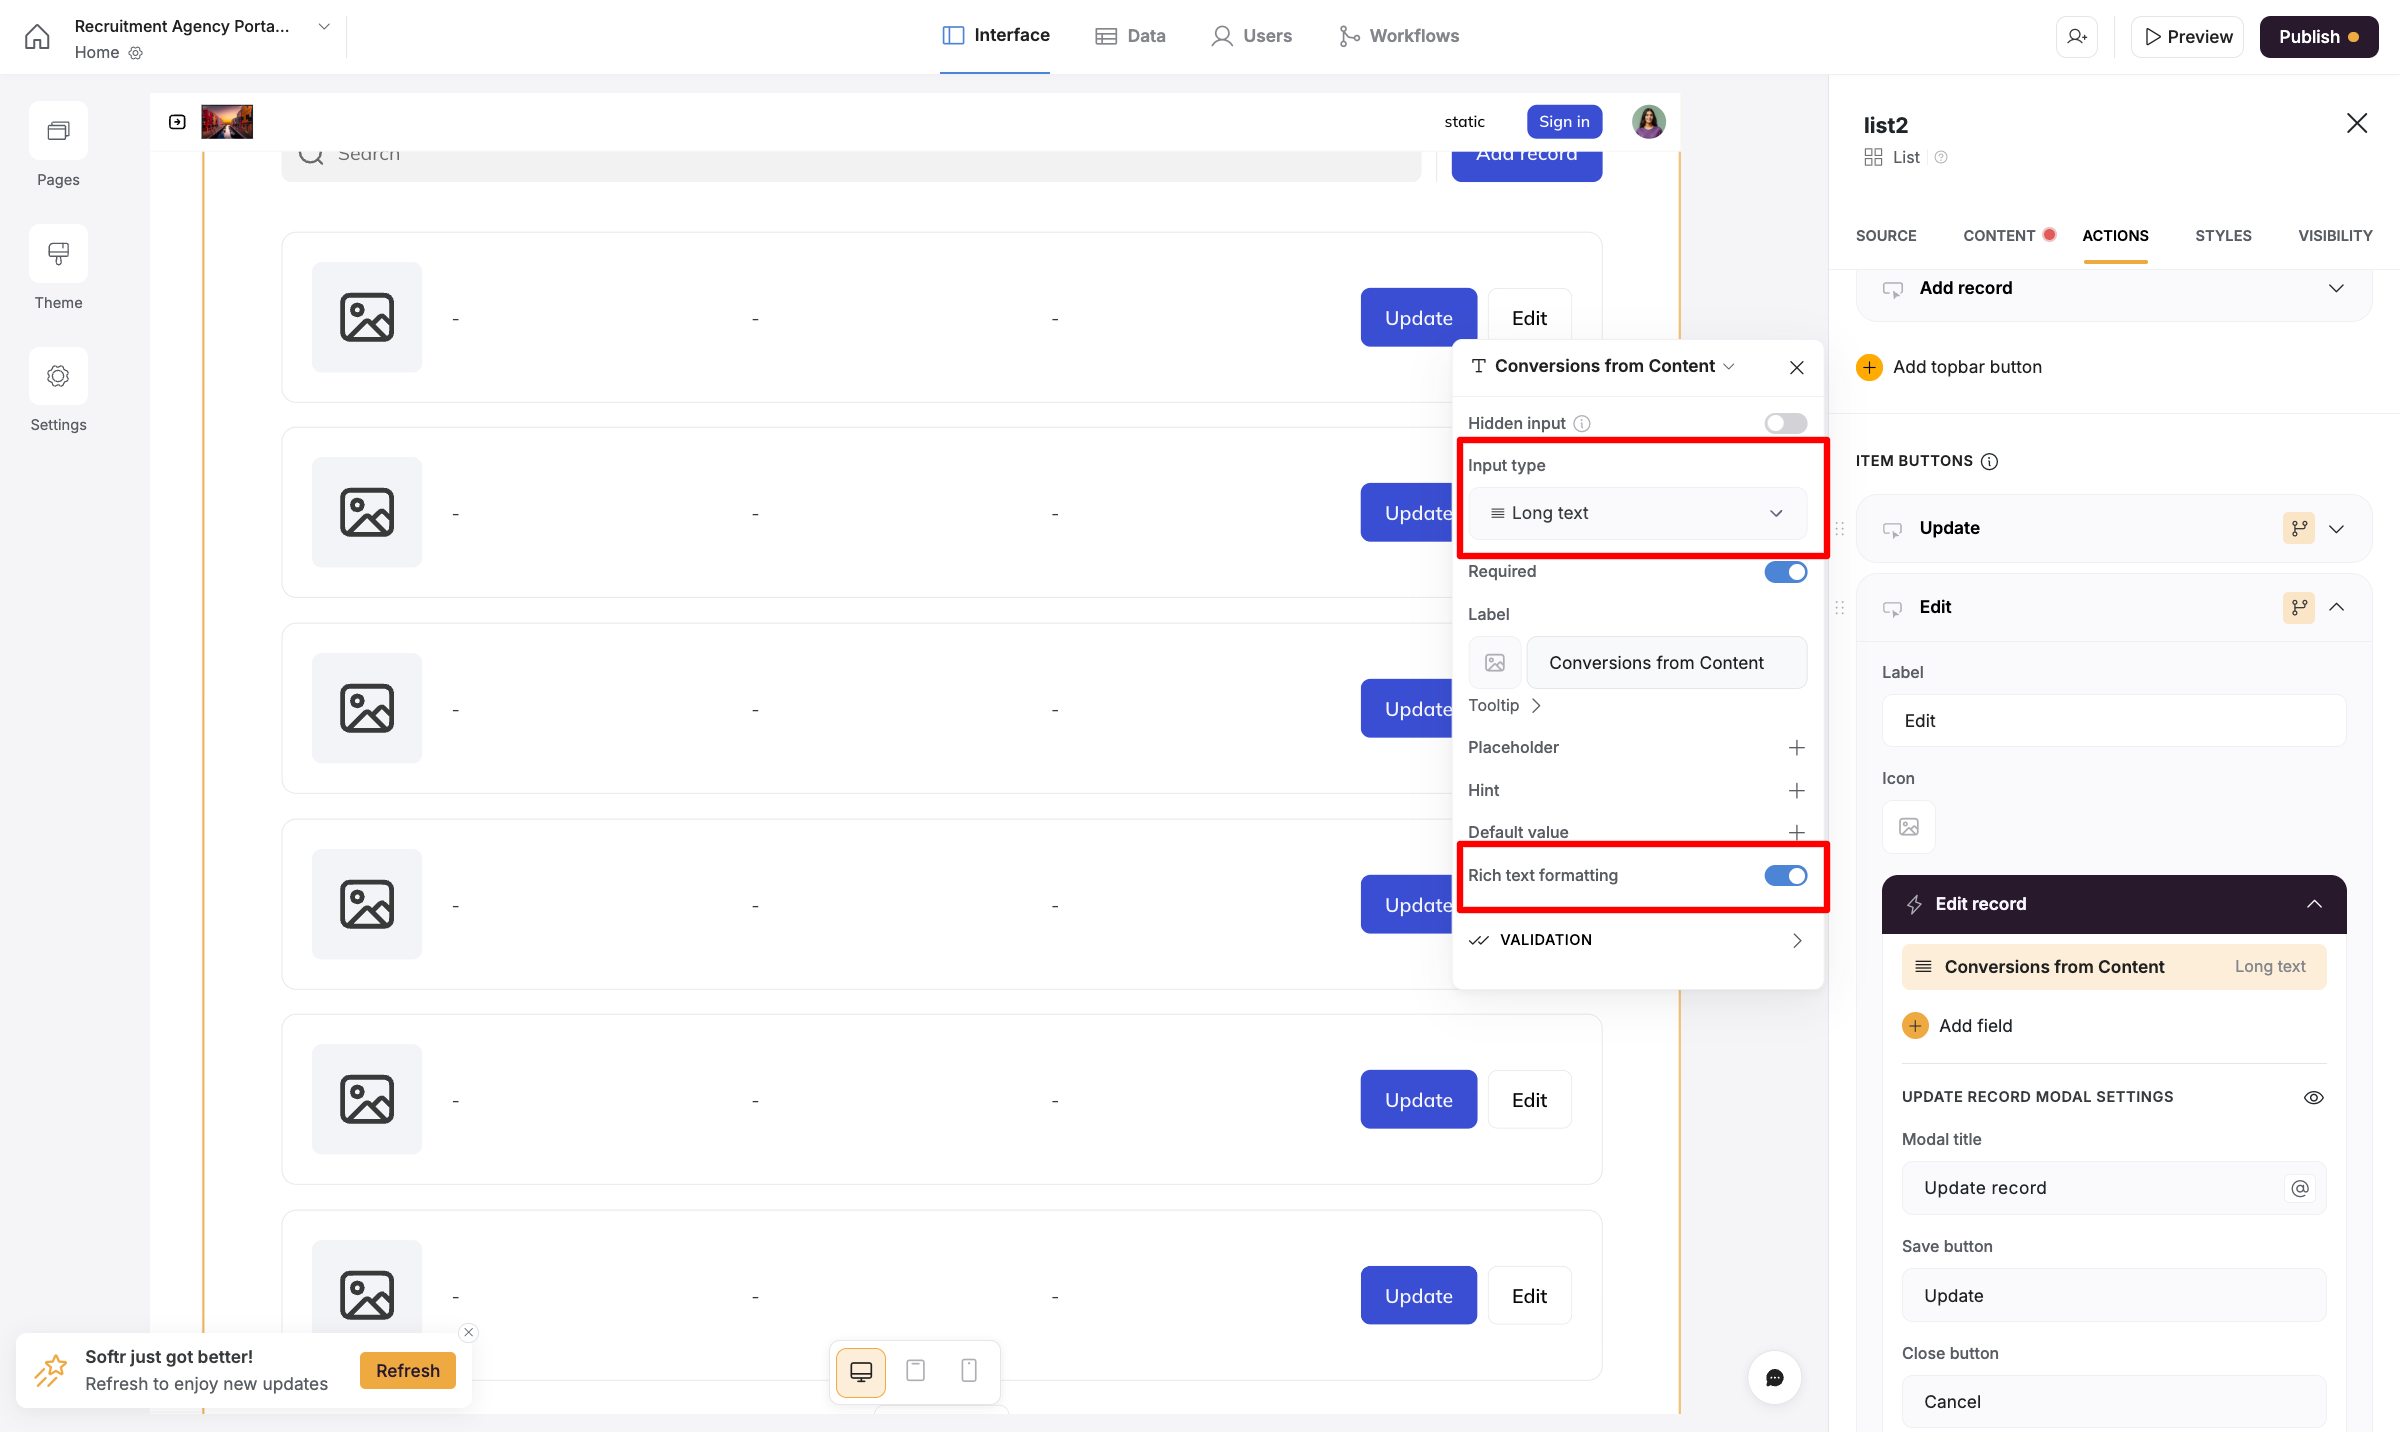
Task: Switch to the STYLES tab
Action: click(x=2223, y=236)
